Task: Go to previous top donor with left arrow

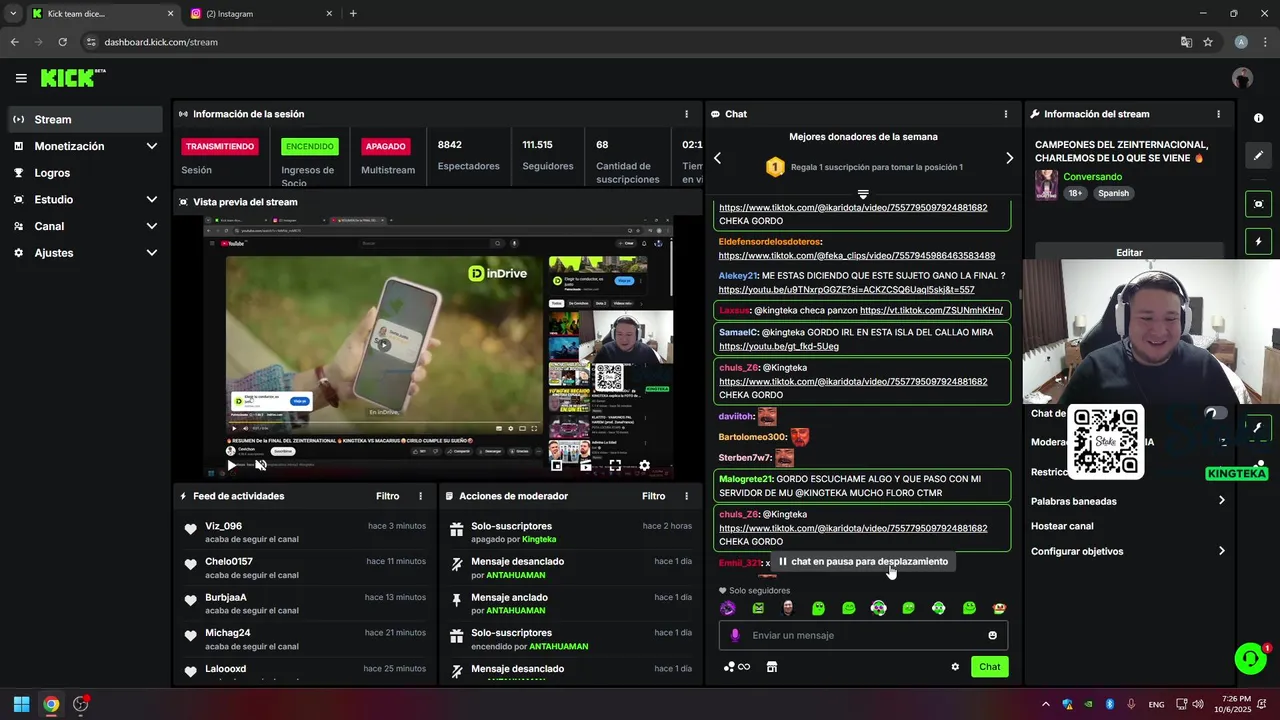Action: pyautogui.click(x=717, y=158)
